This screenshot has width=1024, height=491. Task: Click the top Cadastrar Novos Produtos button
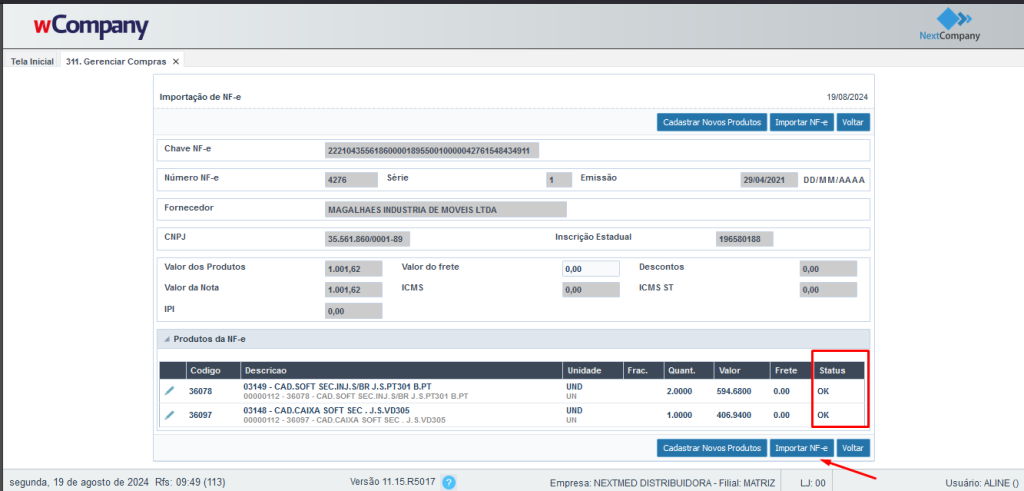712,122
